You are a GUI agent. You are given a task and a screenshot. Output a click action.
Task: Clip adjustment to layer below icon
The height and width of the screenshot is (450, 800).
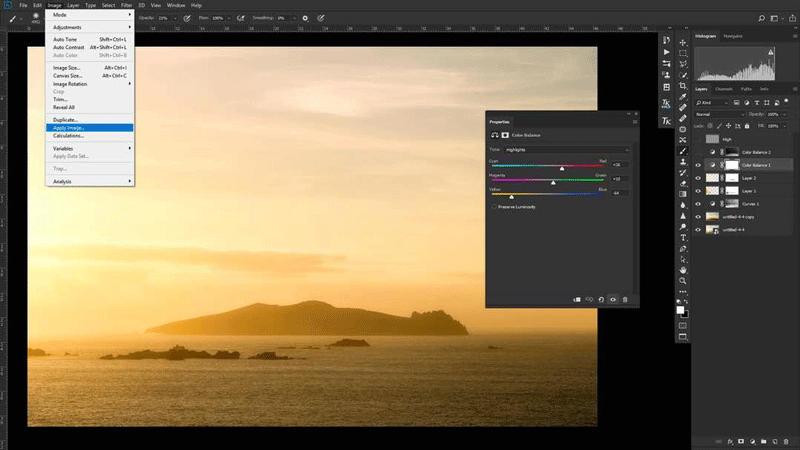click(x=577, y=299)
